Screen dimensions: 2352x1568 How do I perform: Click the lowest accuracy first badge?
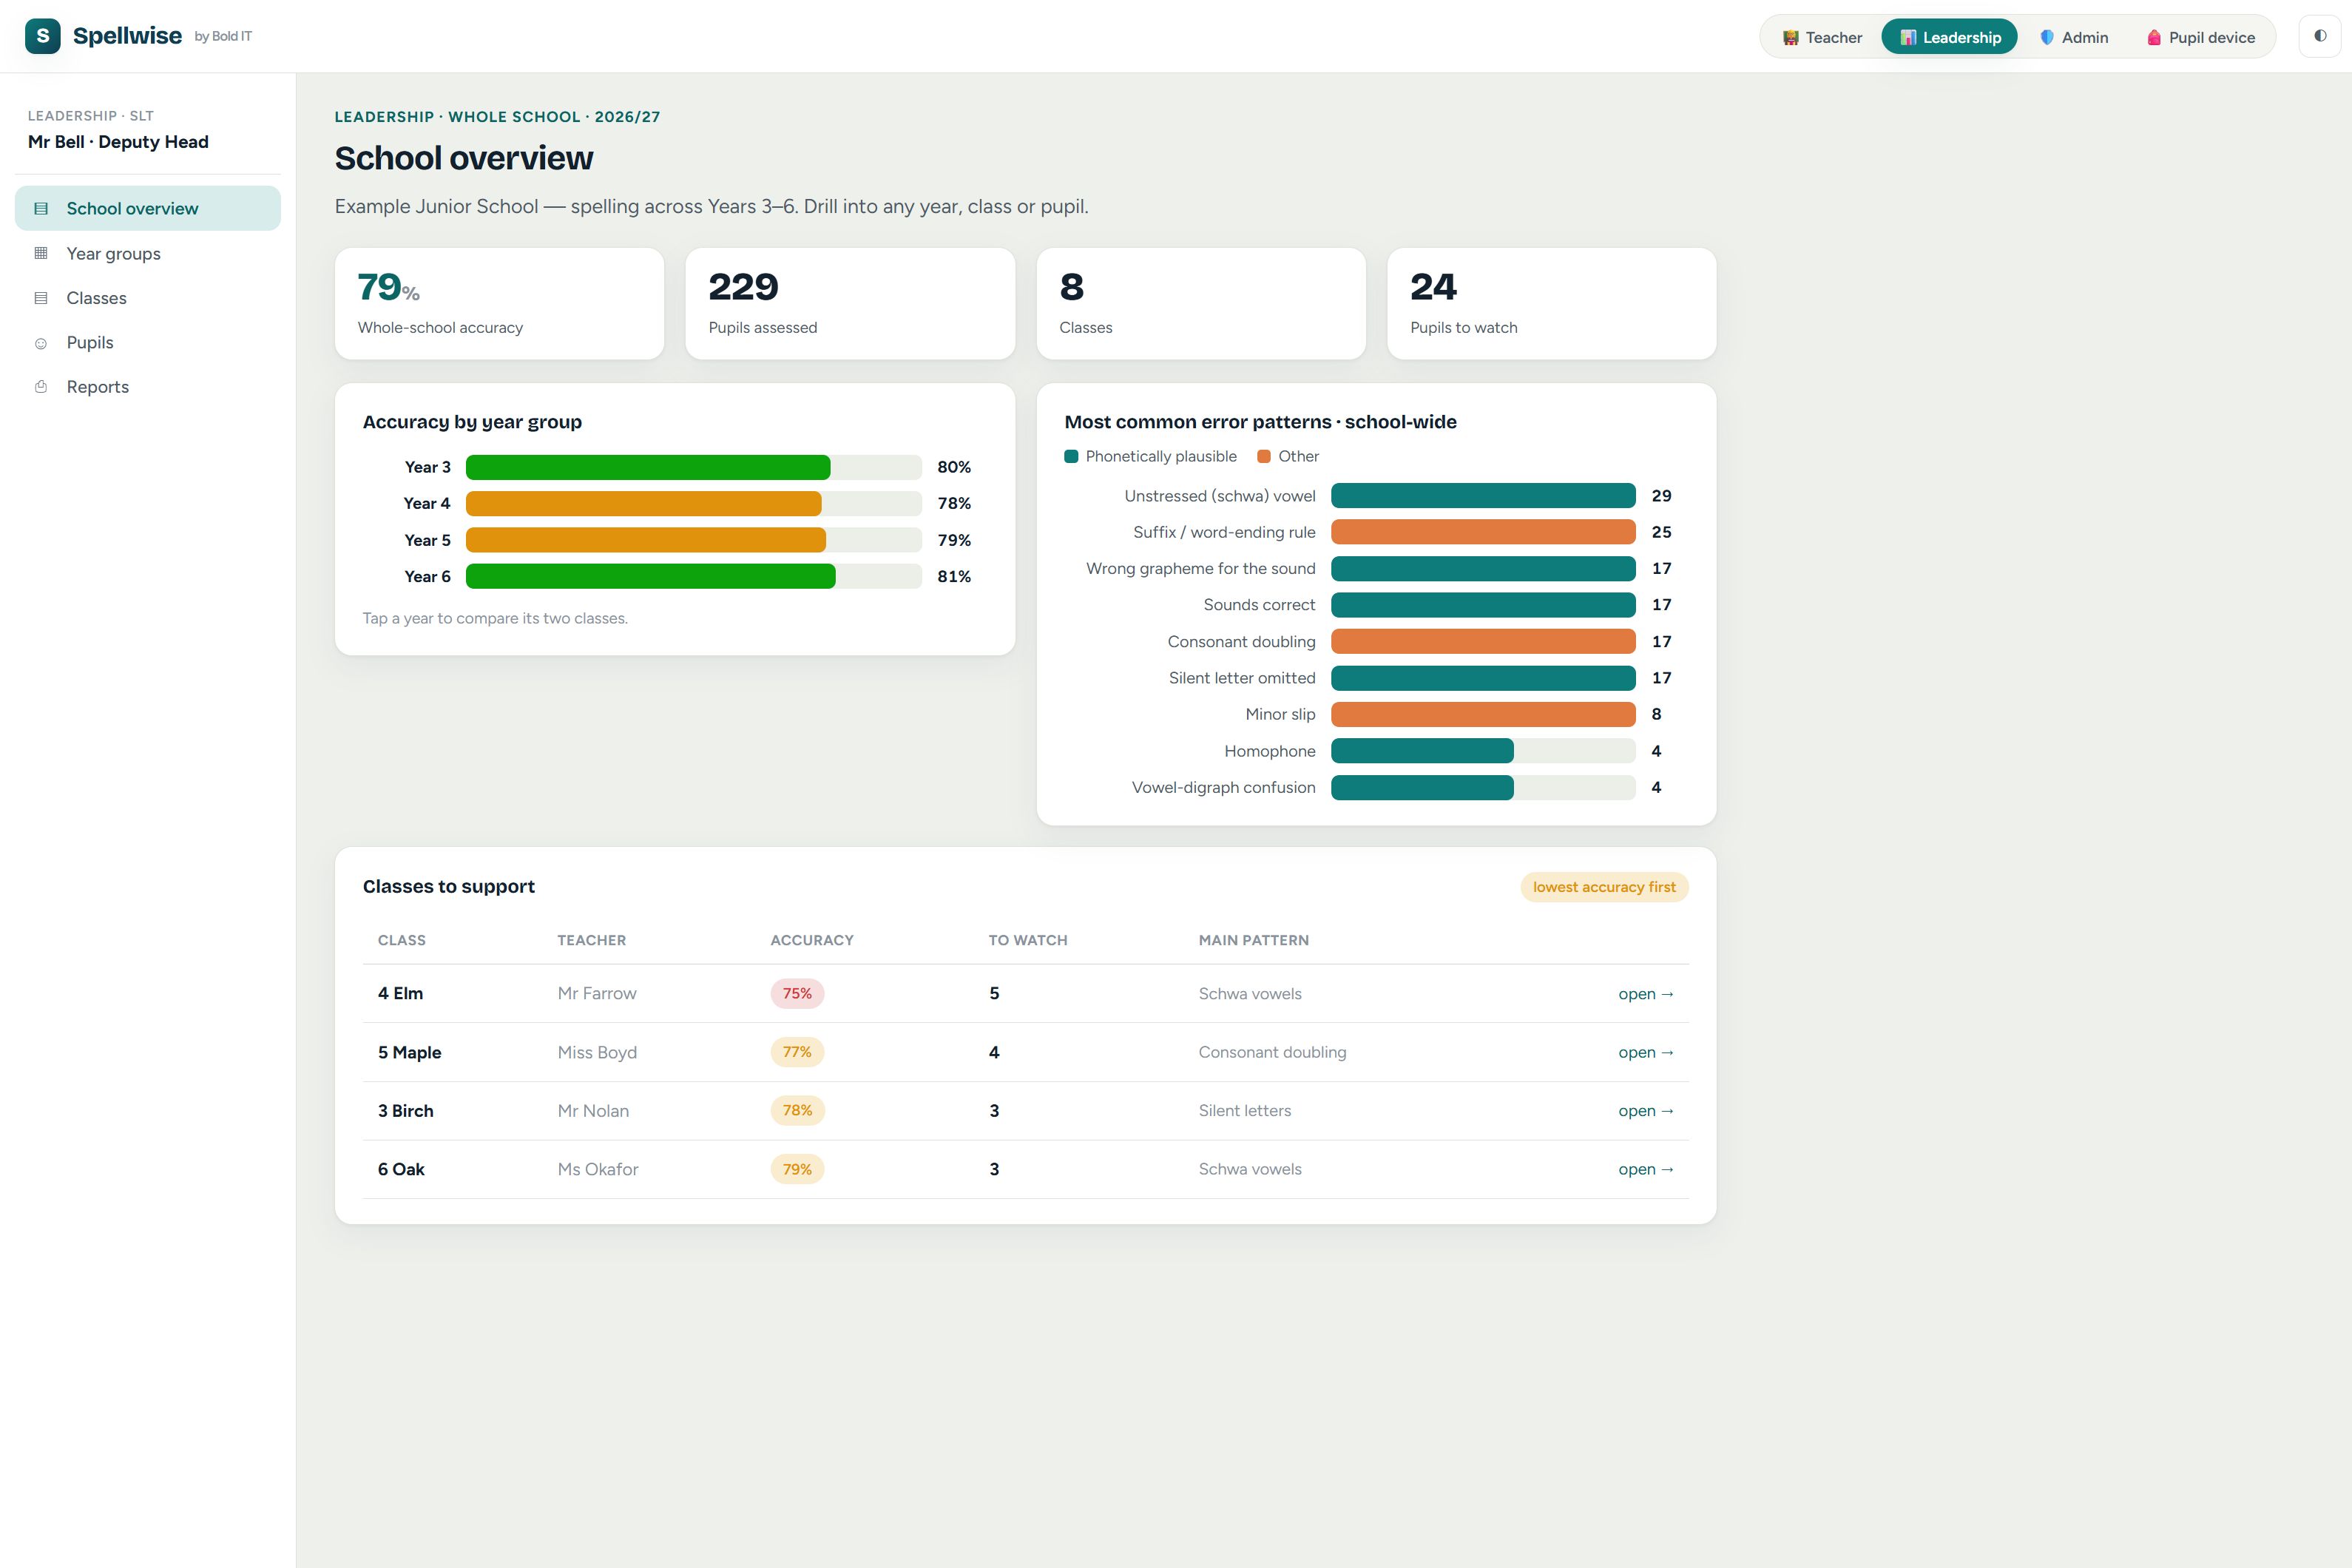(x=1604, y=887)
